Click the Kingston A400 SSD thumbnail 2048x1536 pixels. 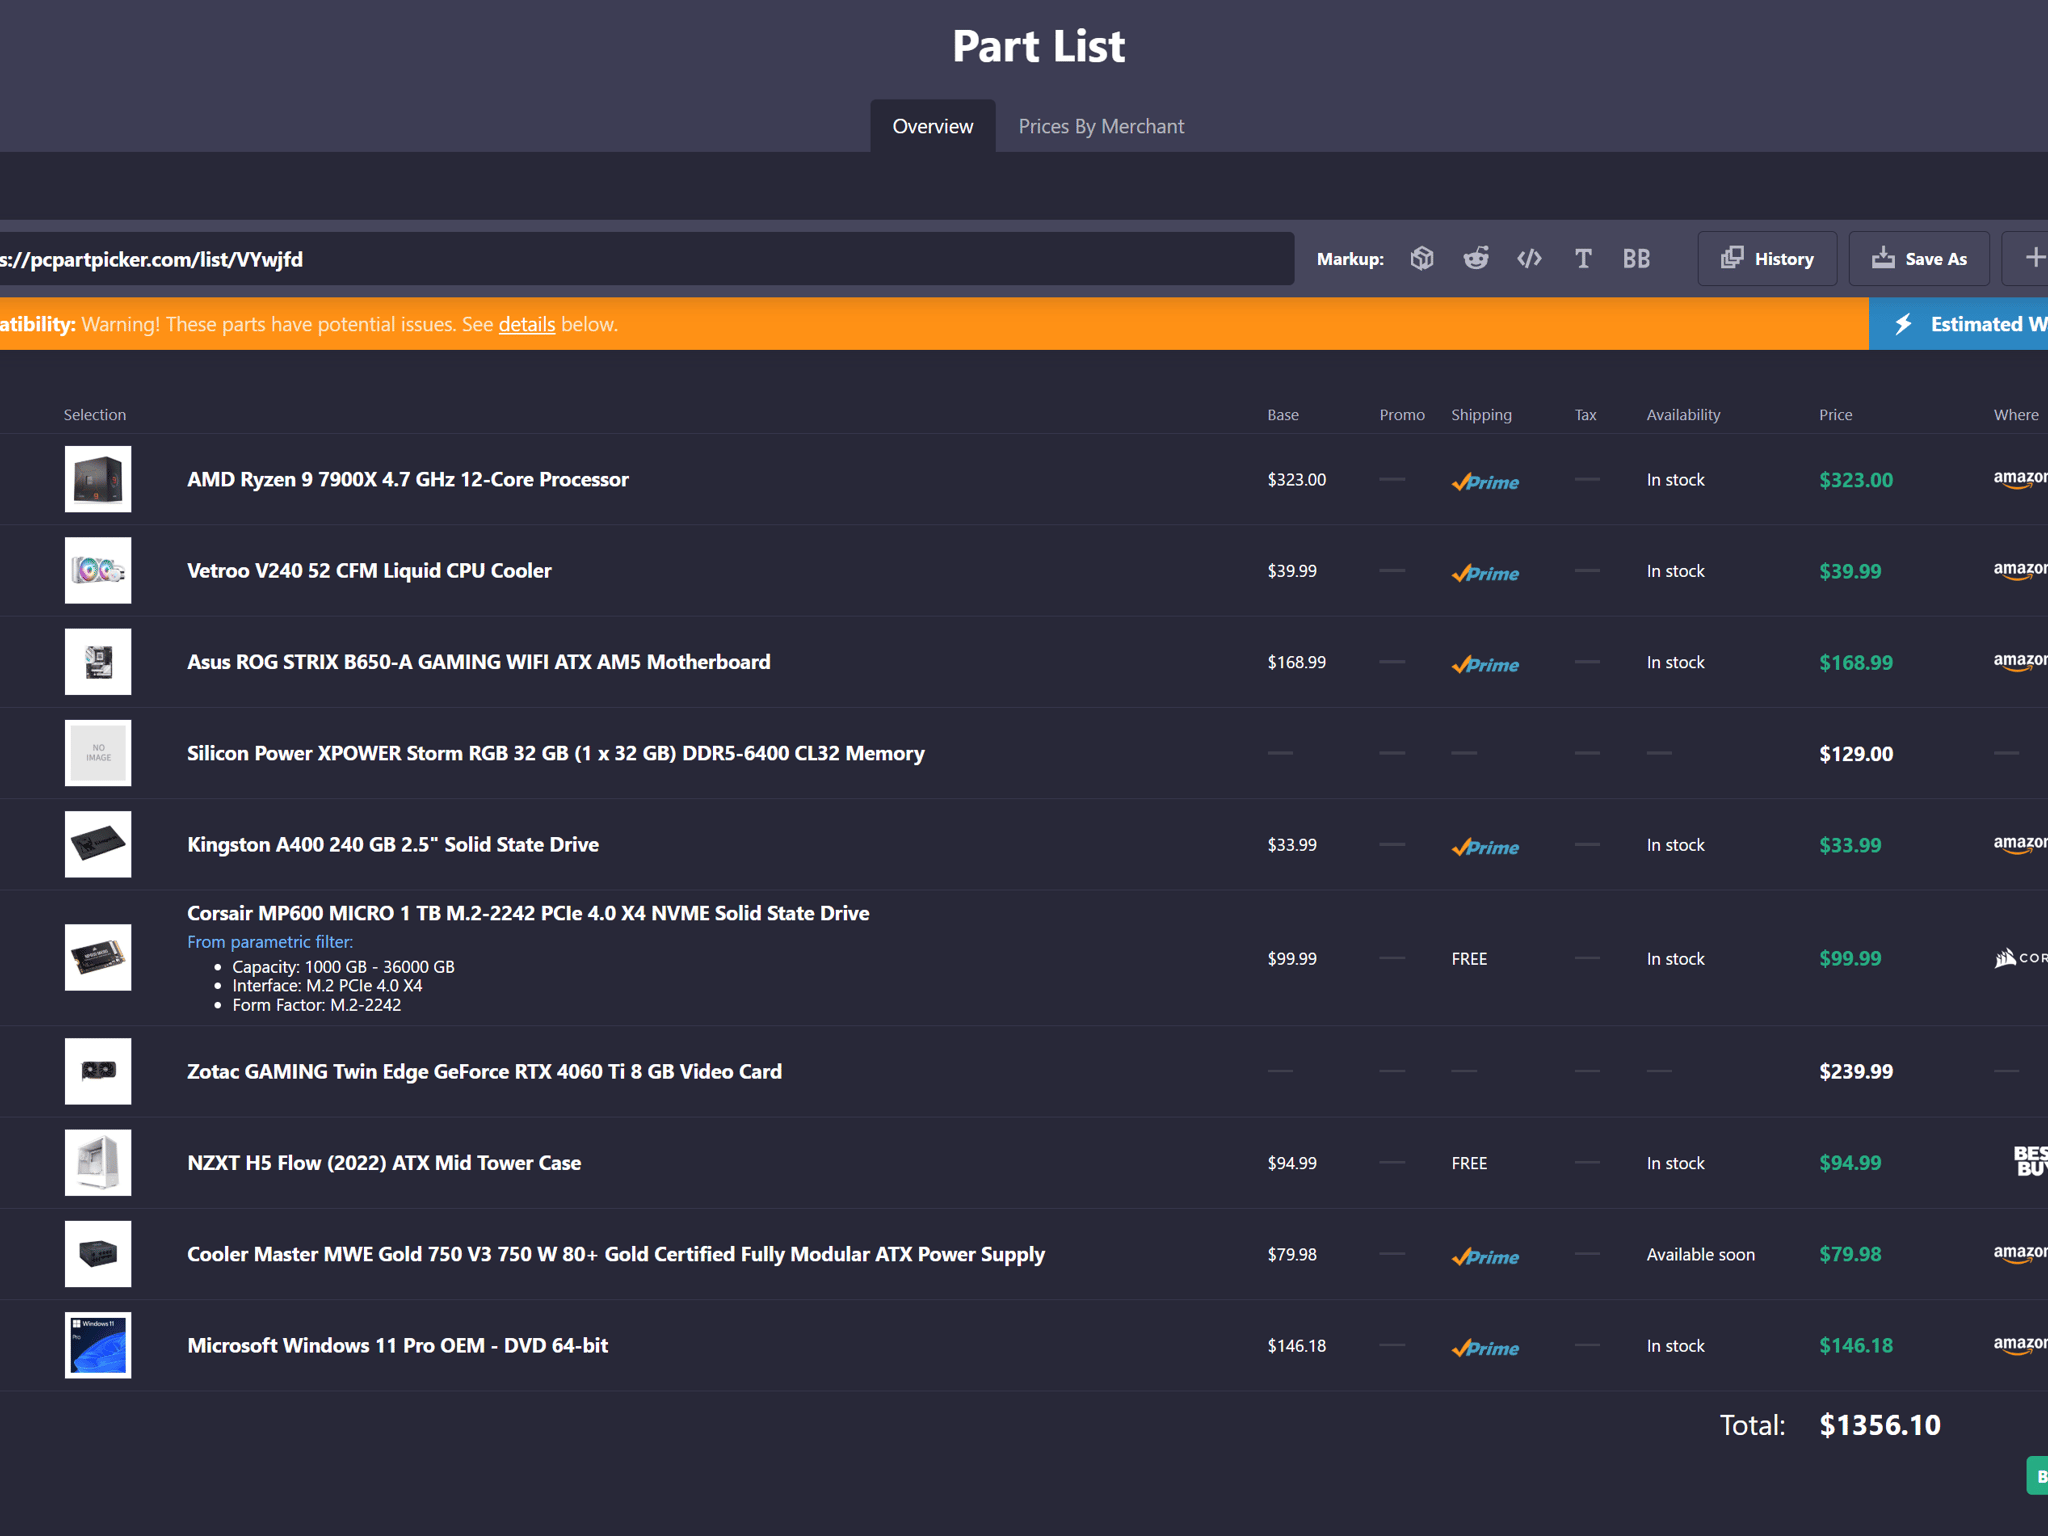(98, 844)
